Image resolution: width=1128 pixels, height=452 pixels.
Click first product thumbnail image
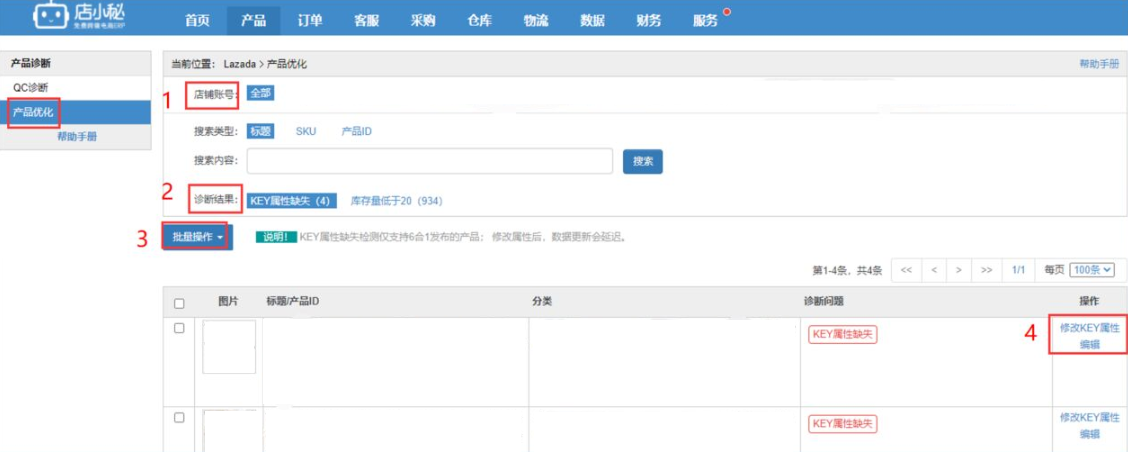tap(229, 347)
